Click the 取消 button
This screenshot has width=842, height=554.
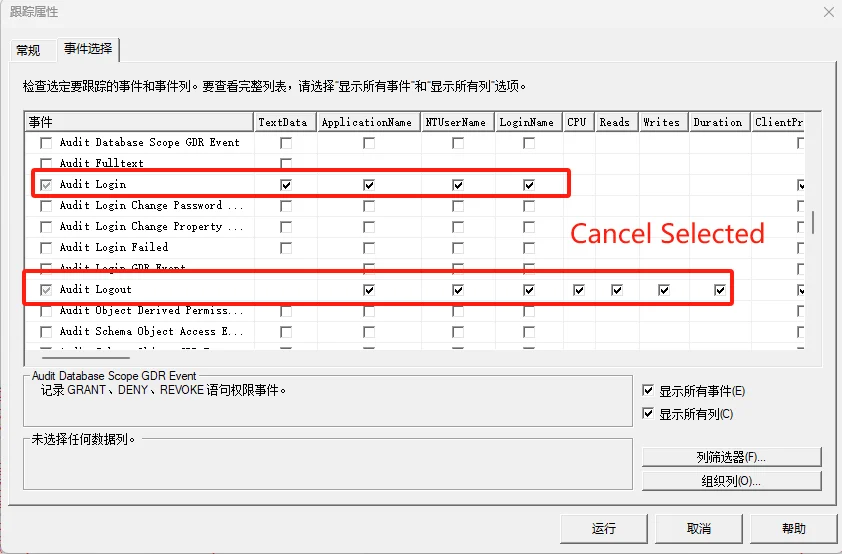(699, 529)
